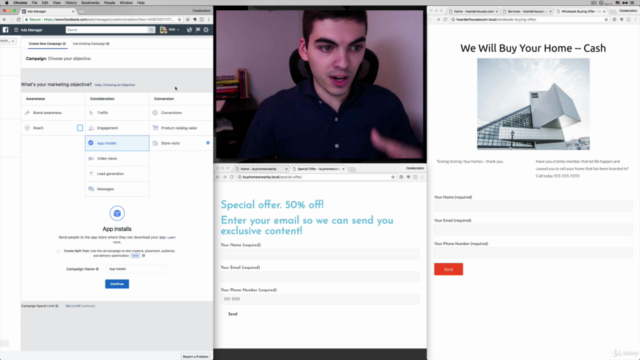Open the globe notifications icon in Ads Manager
Screen dimensions: 640x360
(189, 30)
